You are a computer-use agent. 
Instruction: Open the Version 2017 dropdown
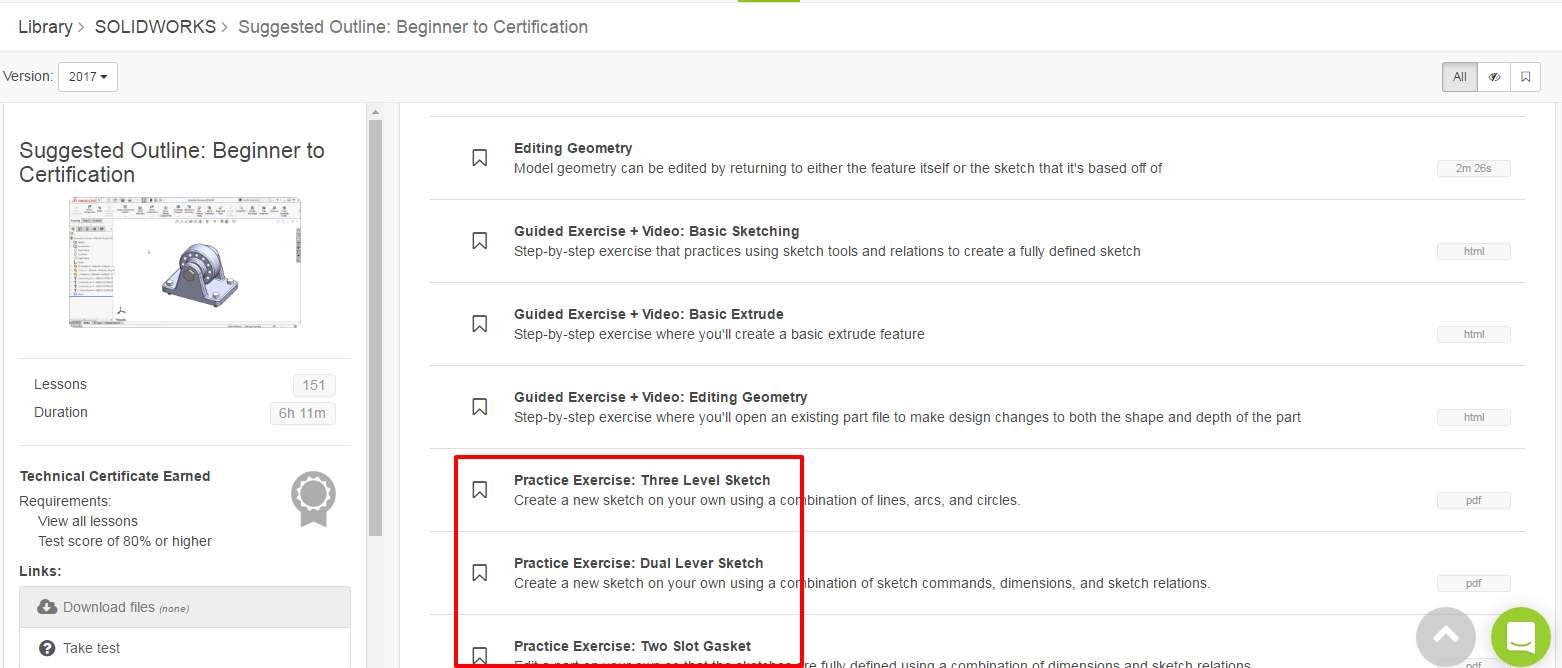click(x=88, y=77)
